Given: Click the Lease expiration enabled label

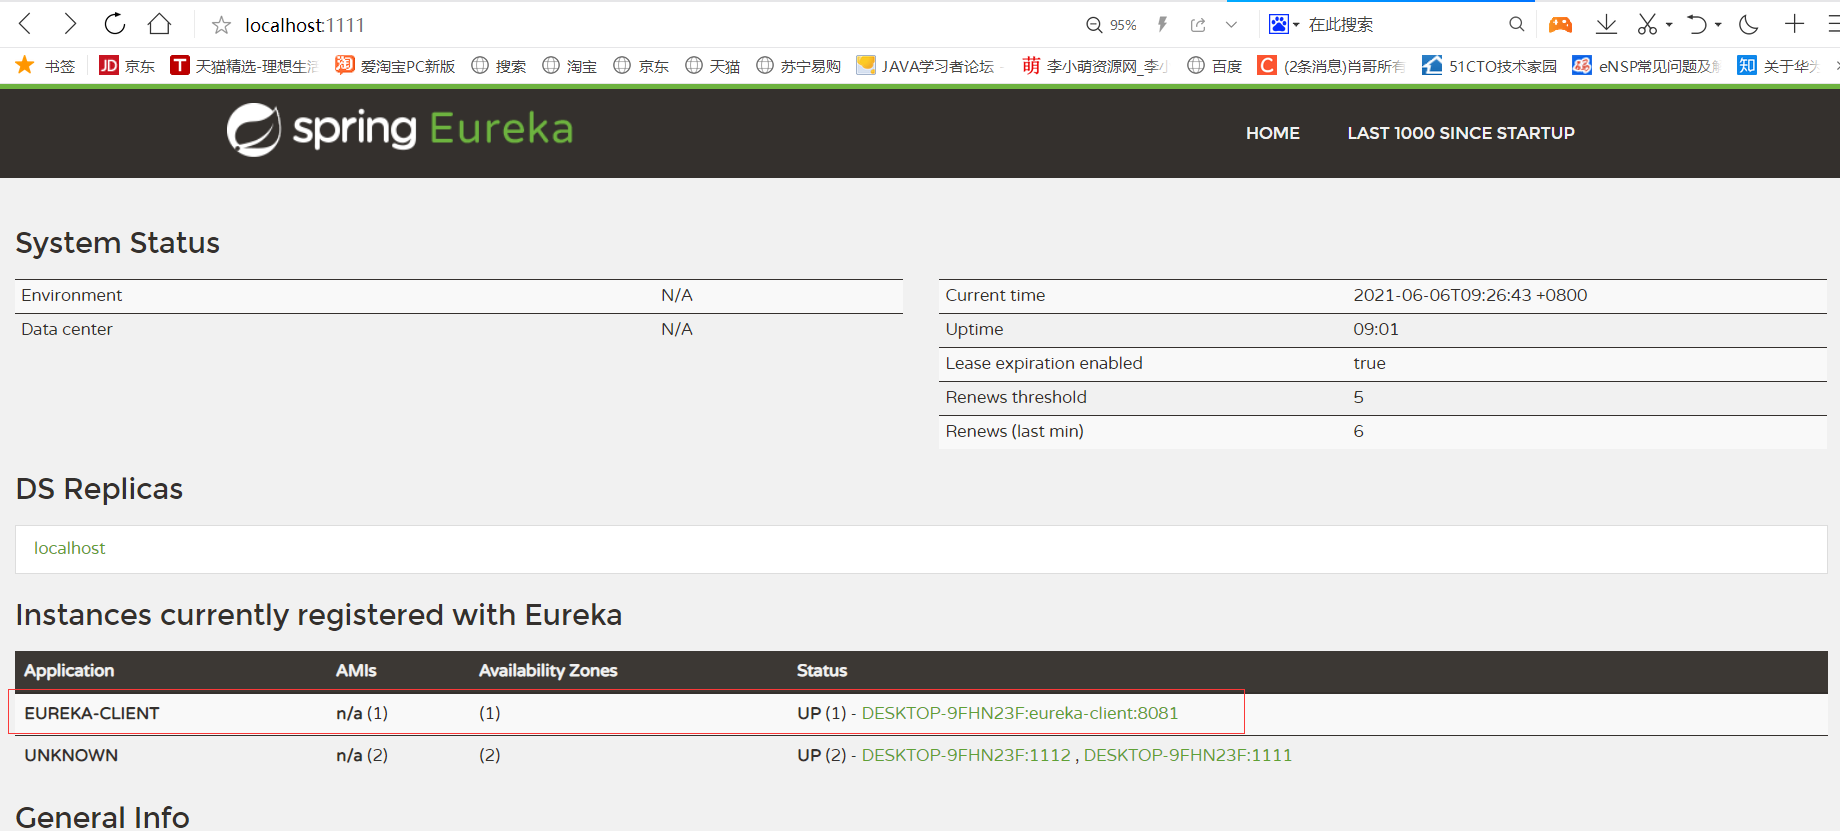Looking at the screenshot, I should coord(1044,363).
